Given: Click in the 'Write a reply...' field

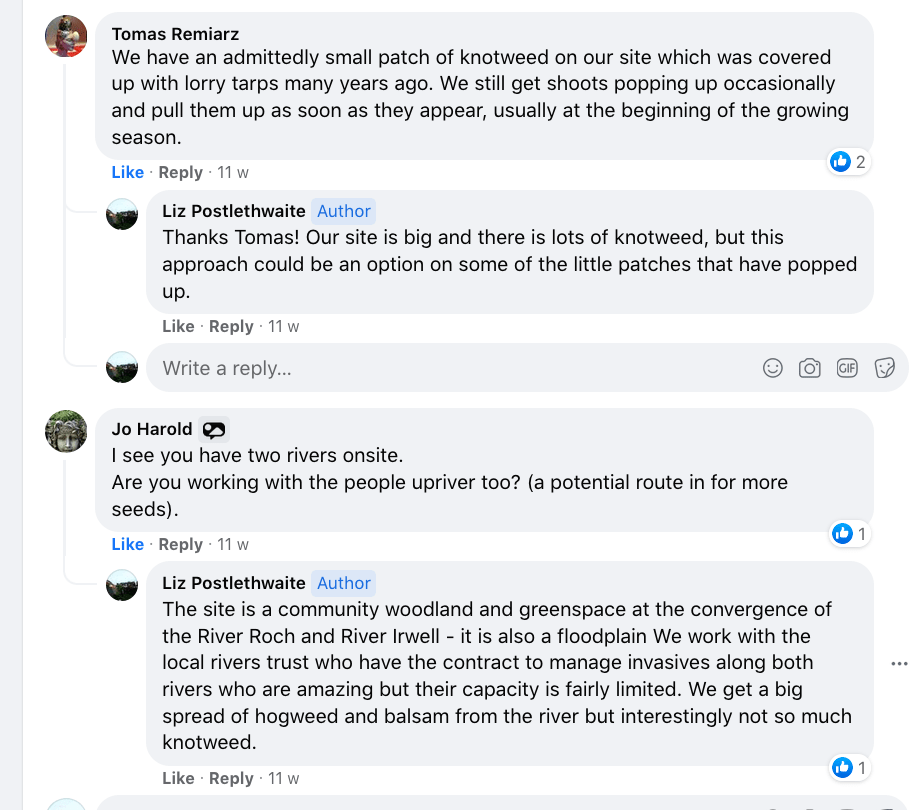Looking at the screenshot, I should pos(450,368).
